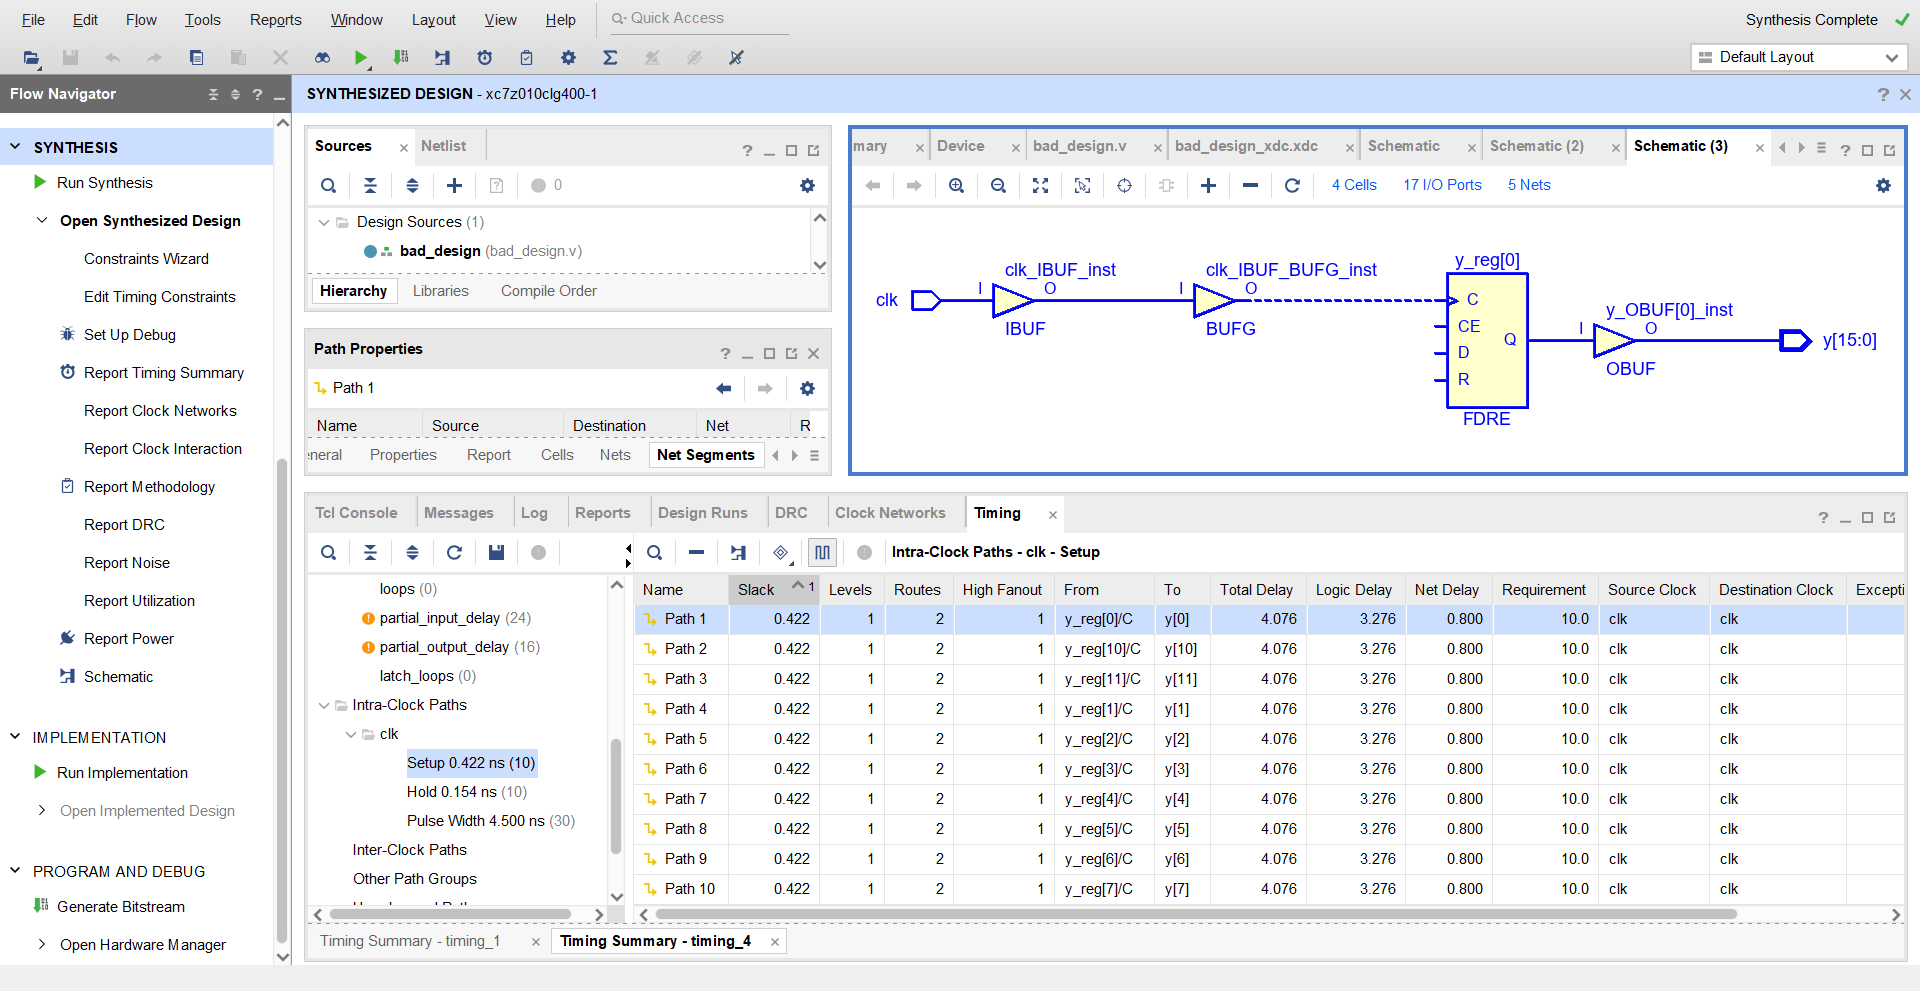The height and width of the screenshot is (991, 1920).
Task: Open Sources panel settings gear
Action: (807, 185)
